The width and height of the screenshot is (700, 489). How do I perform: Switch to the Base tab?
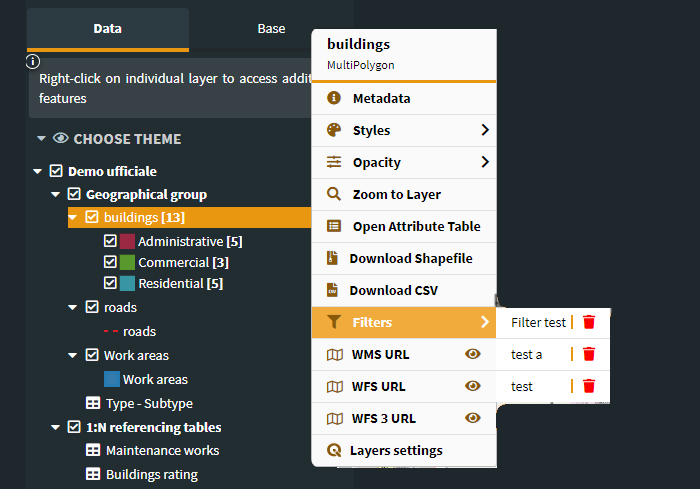coord(271,29)
